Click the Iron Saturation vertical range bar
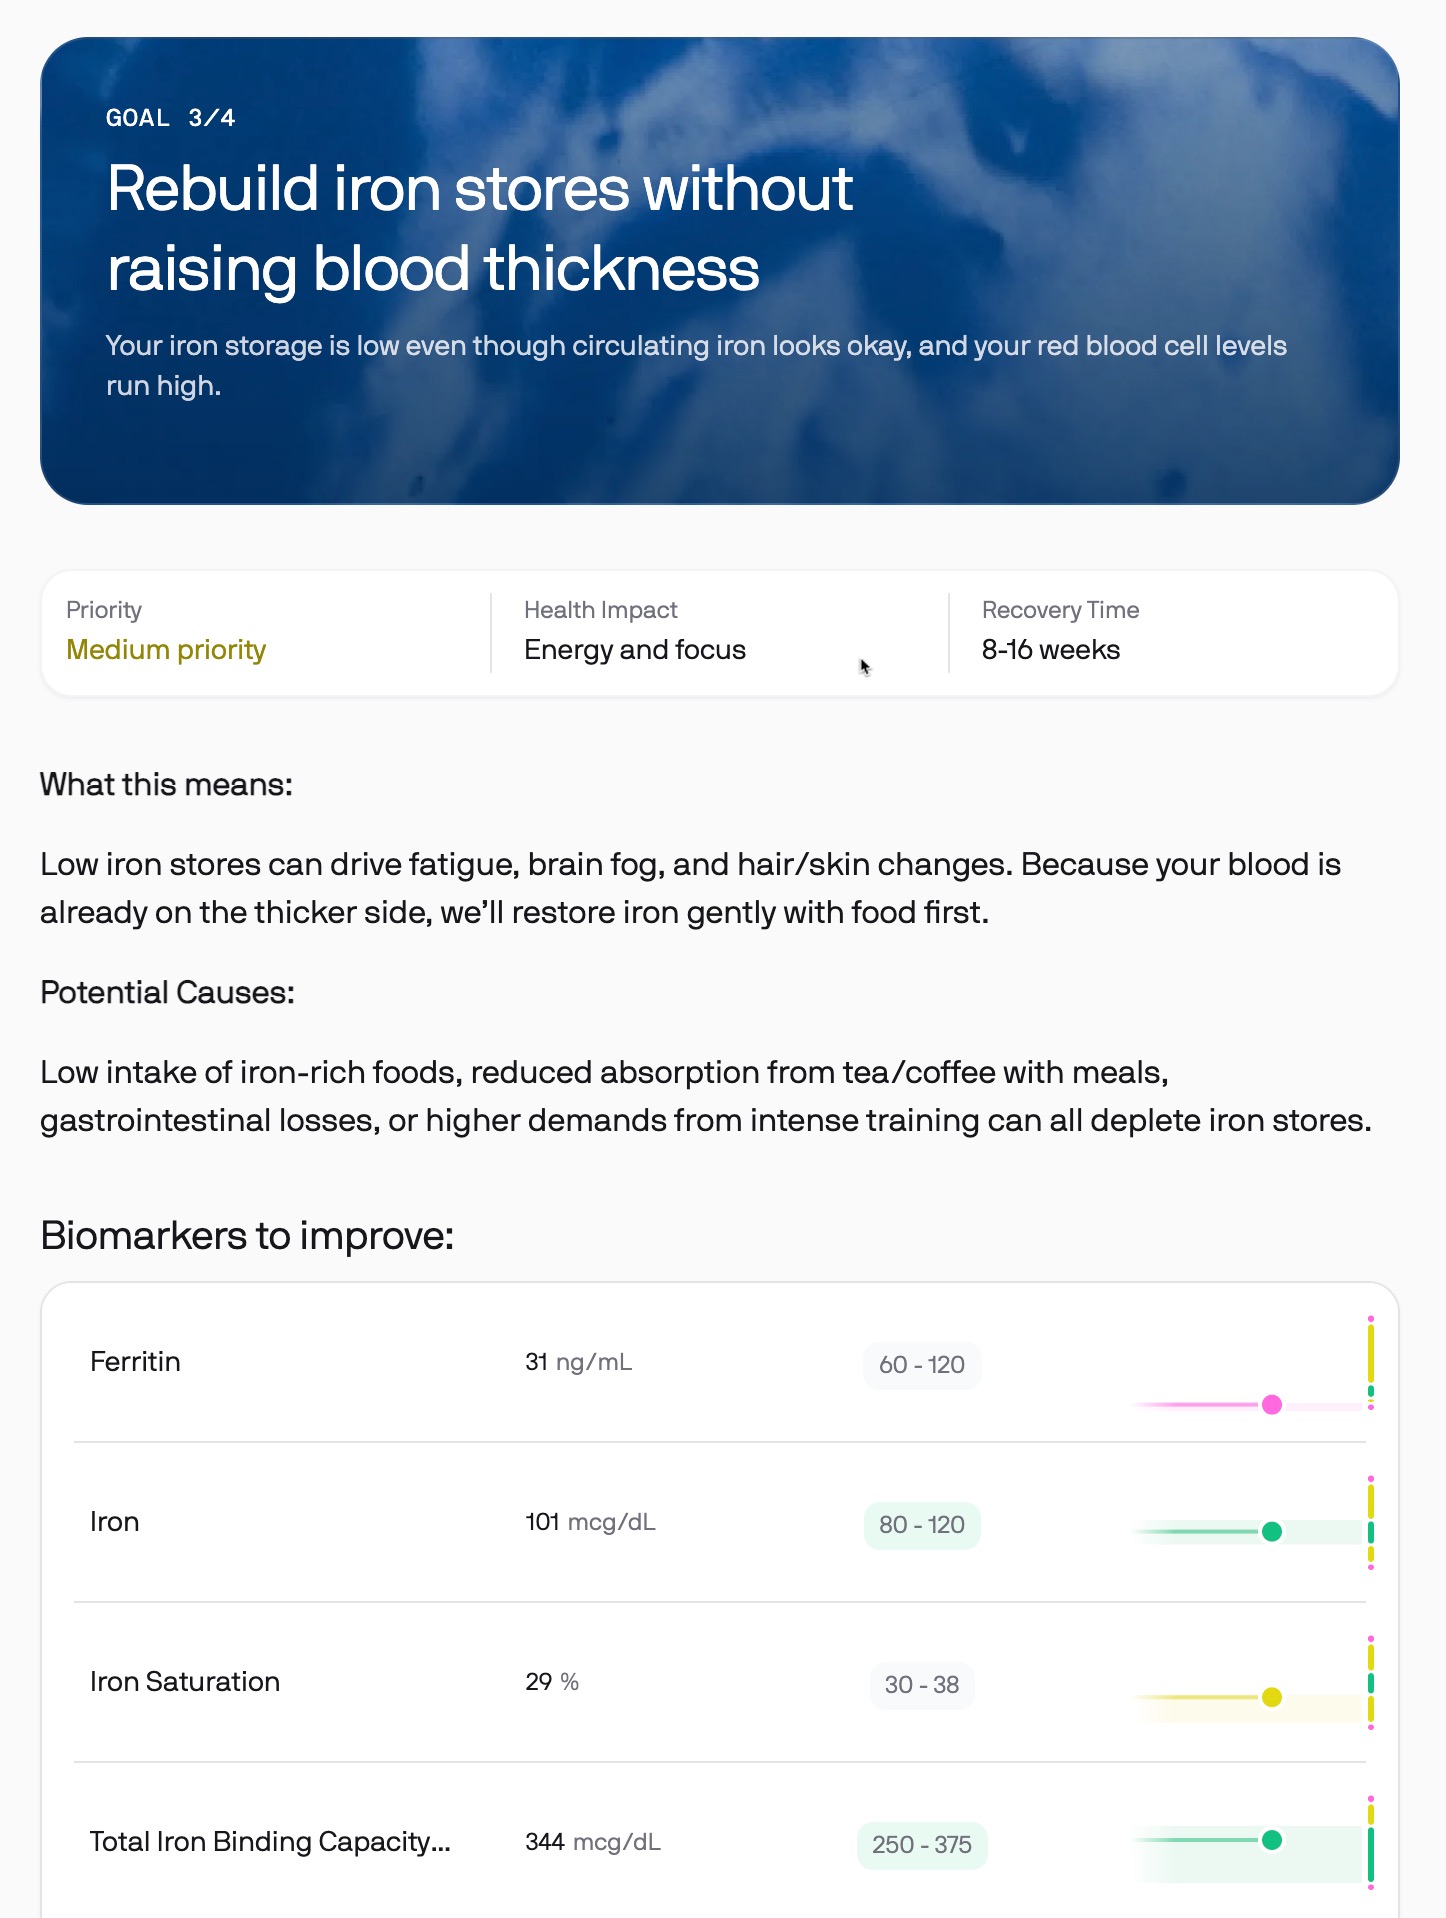 (1370, 1683)
